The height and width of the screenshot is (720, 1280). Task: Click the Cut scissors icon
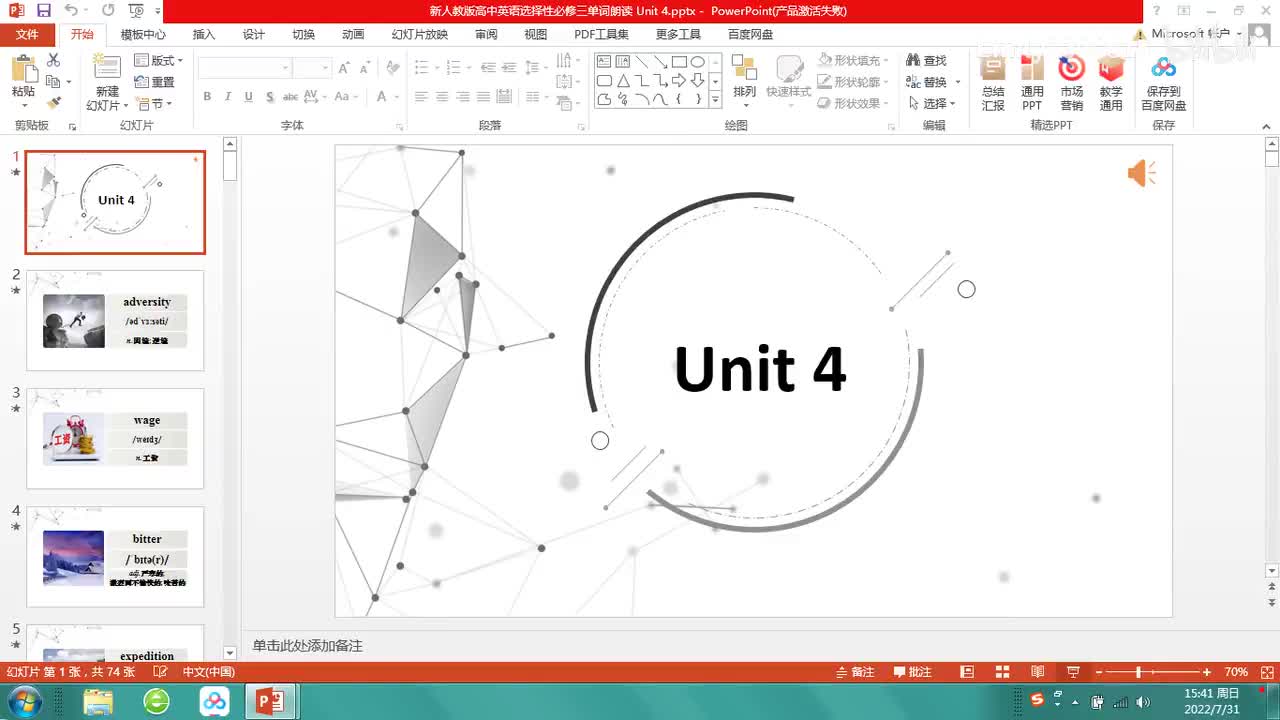pos(53,62)
